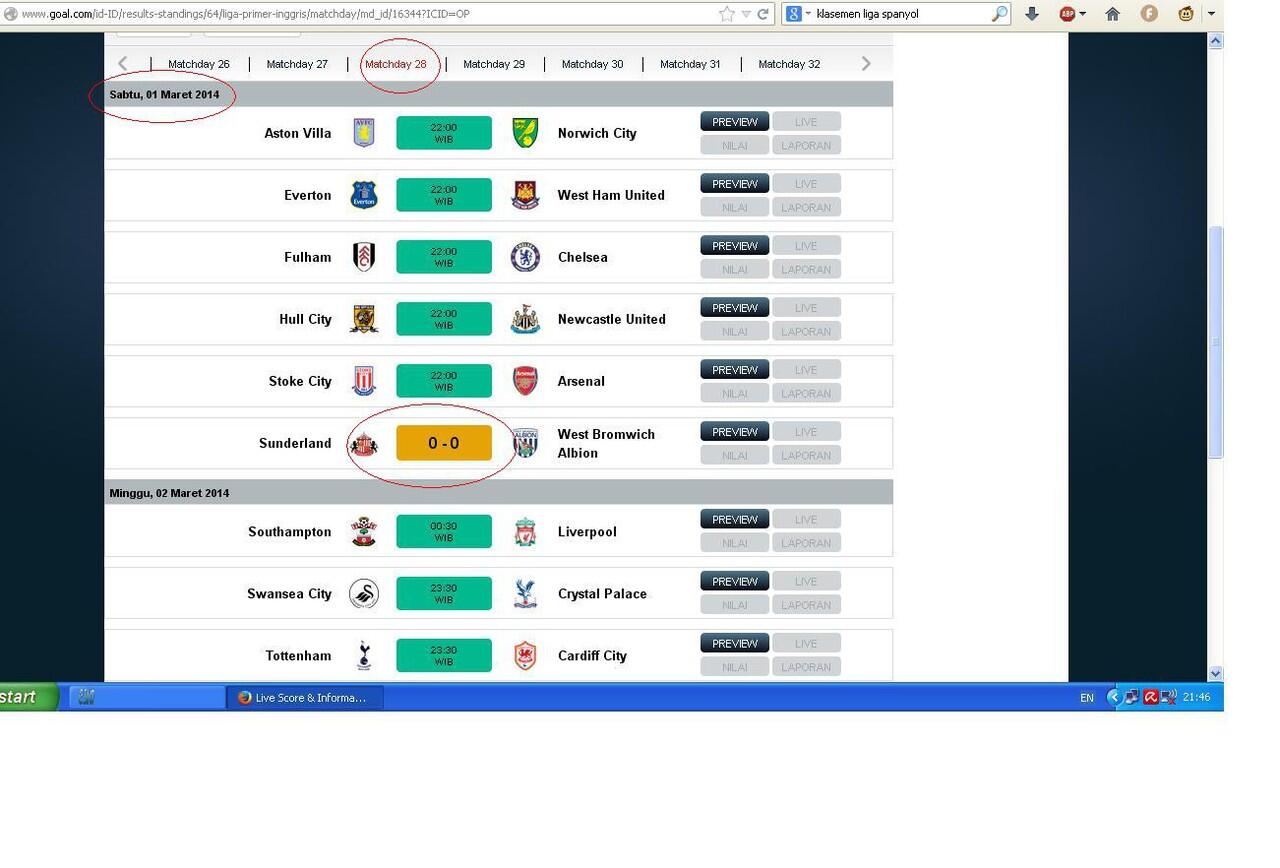Screen dimensions: 1280x868
Task: Open PREVIEW for Swansea City vs Crystal Palace
Action: coord(735,582)
